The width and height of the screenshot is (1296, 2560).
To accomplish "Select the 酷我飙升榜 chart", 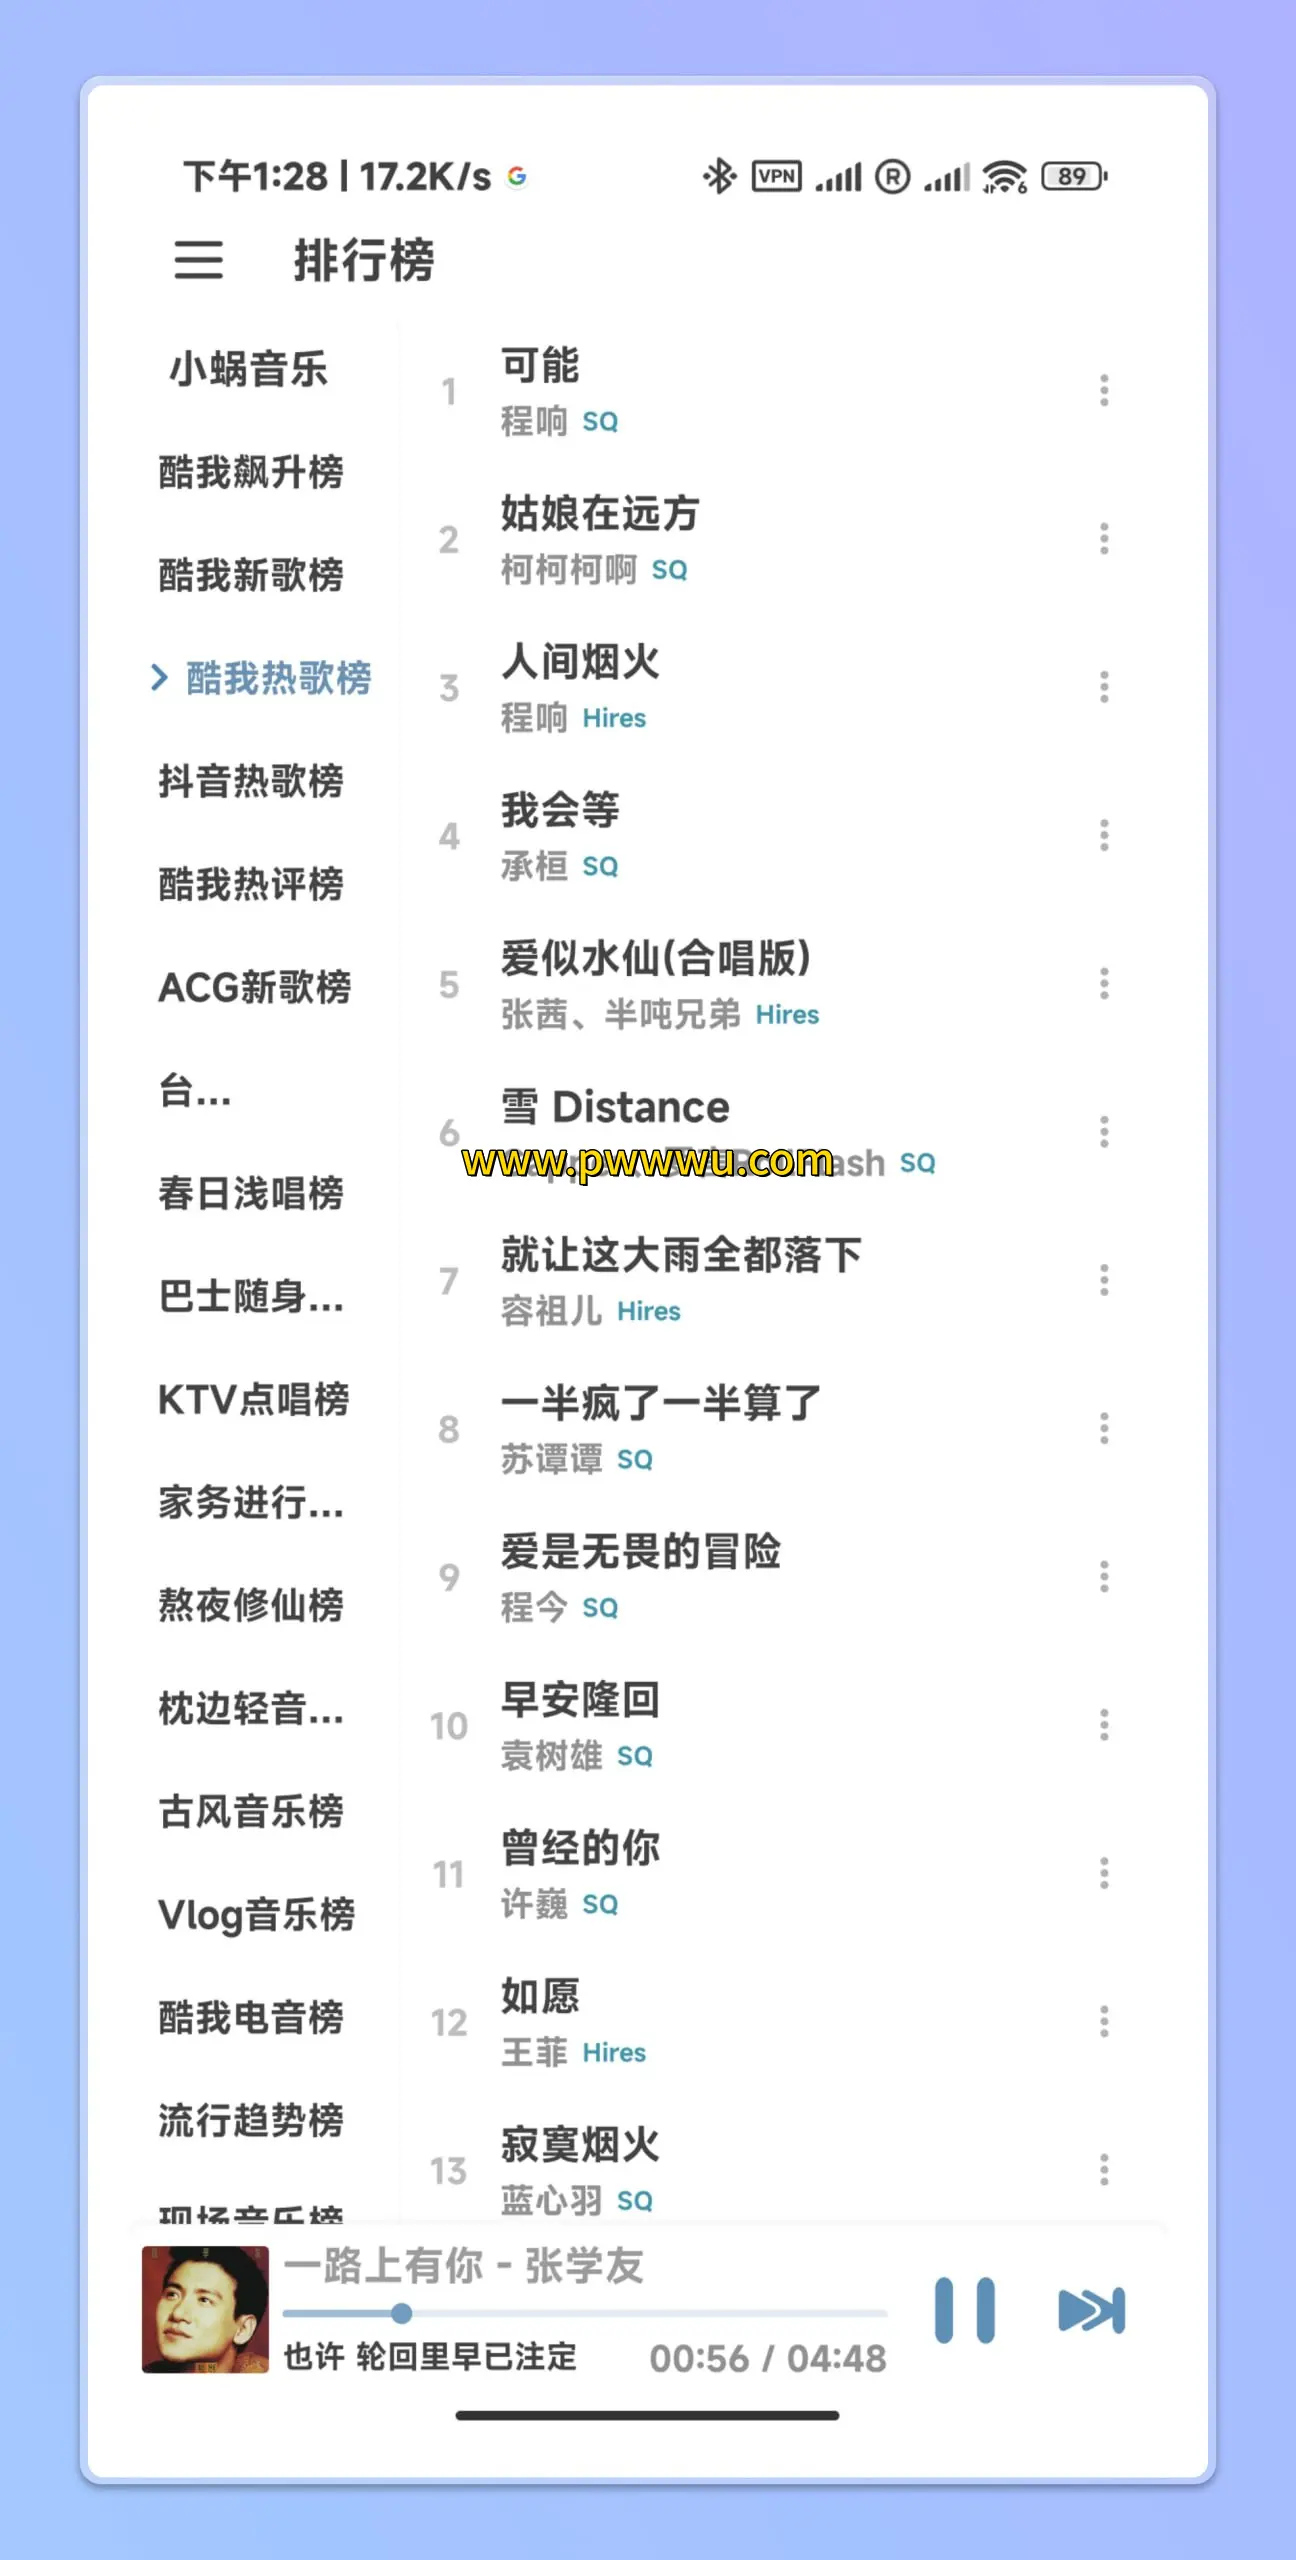I will 250,472.
